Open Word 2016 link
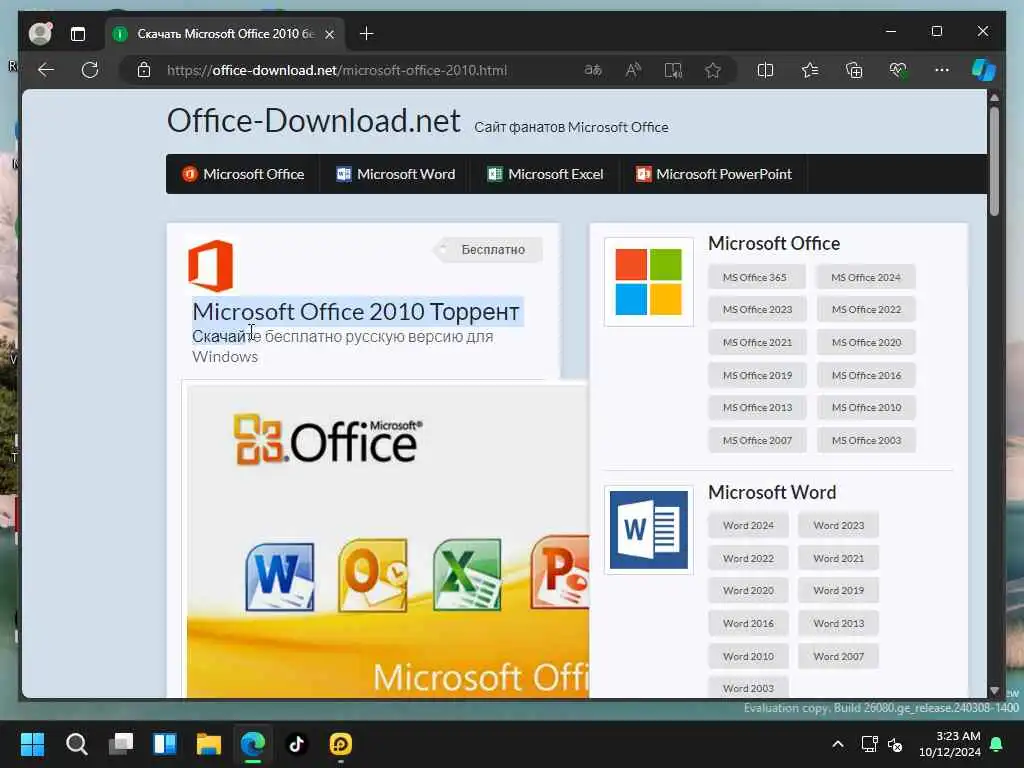Image resolution: width=1024 pixels, height=768 pixels. pyautogui.click(x=748, y=624)
